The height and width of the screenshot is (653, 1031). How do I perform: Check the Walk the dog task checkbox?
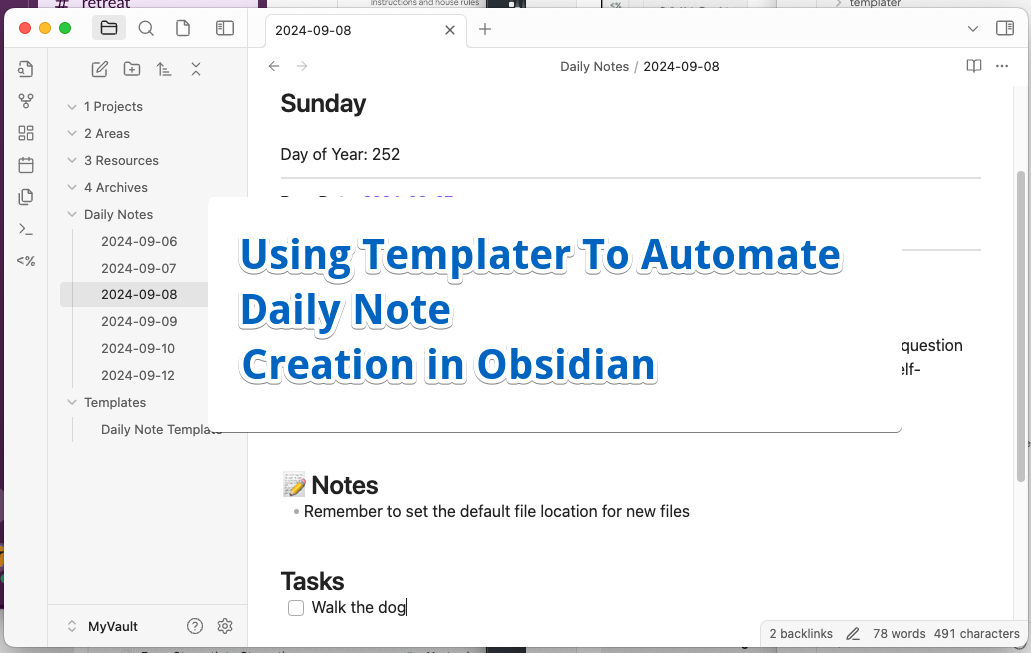coord(295,607)
